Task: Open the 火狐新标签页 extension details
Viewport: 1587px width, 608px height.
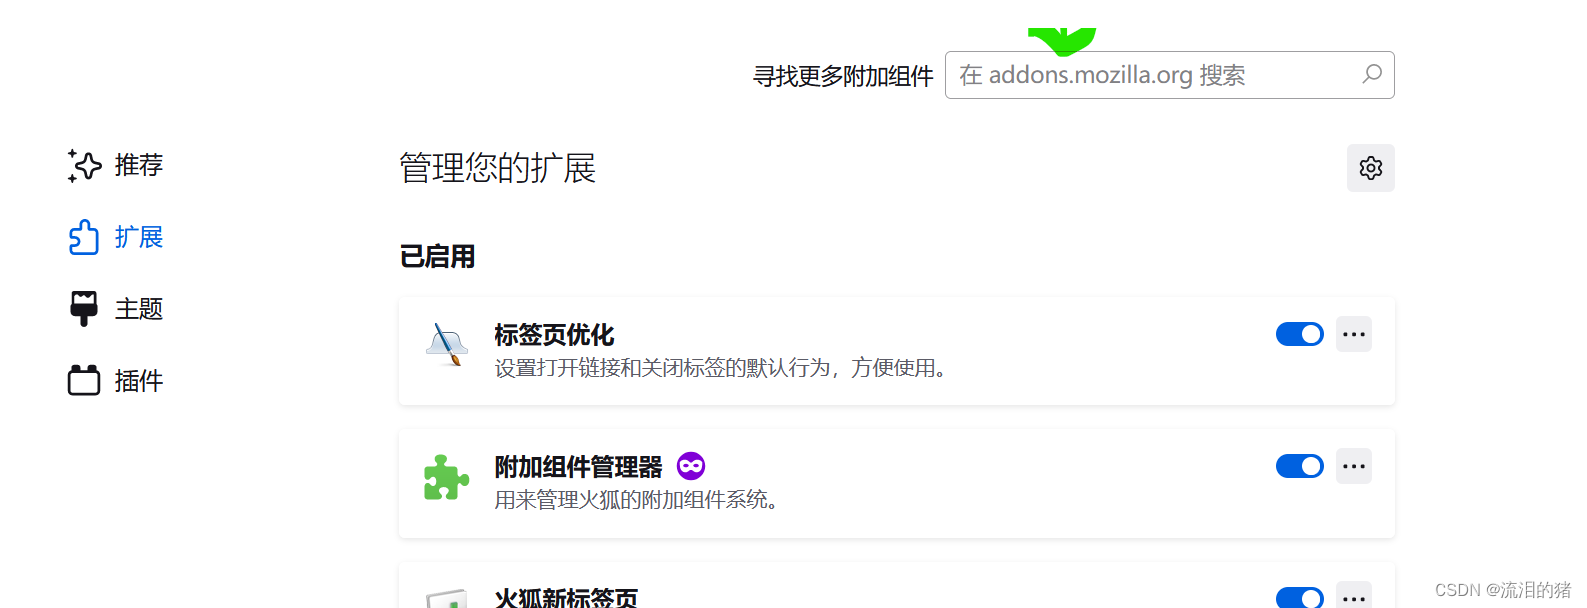Action: point(566,597)
